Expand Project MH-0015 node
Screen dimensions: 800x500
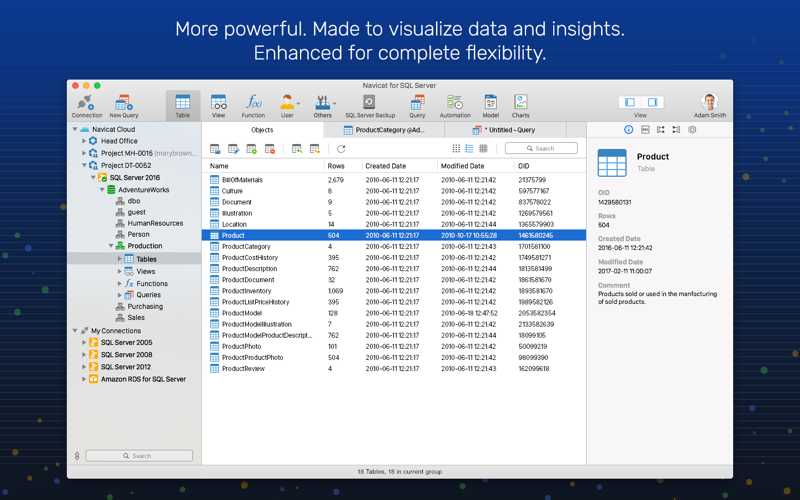[84, 153]
